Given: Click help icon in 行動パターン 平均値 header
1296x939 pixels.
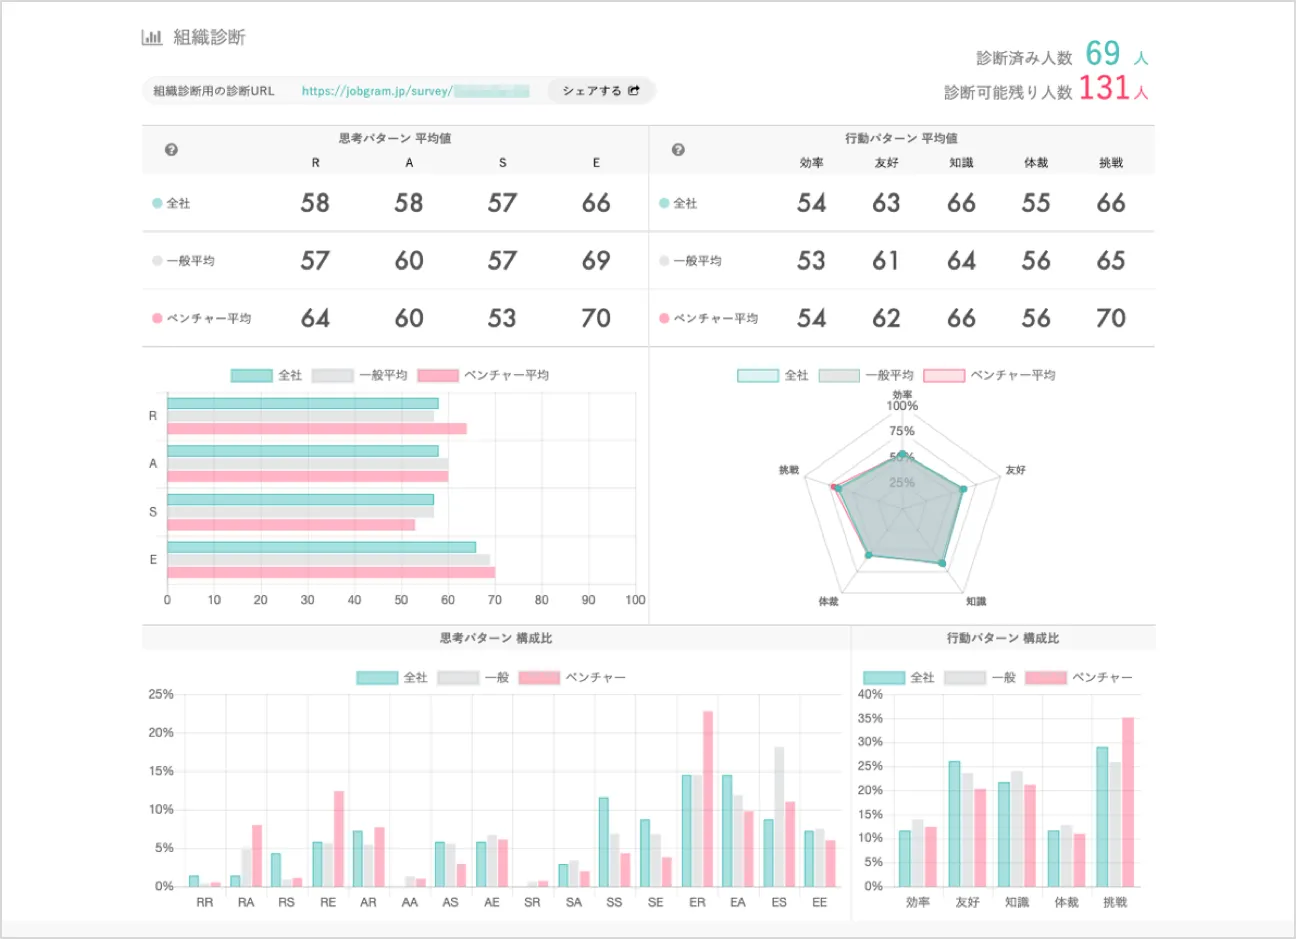Looking at the screenshot, I should coord(678,150).
